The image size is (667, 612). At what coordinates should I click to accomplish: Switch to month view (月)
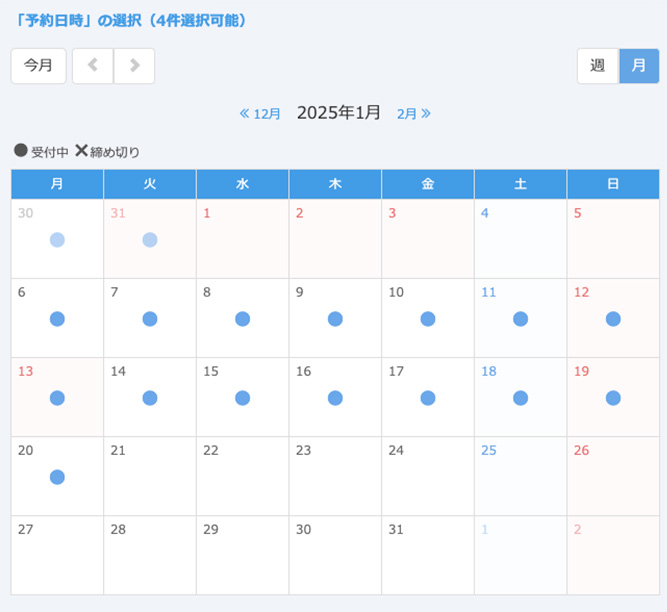tap(639, 66)
